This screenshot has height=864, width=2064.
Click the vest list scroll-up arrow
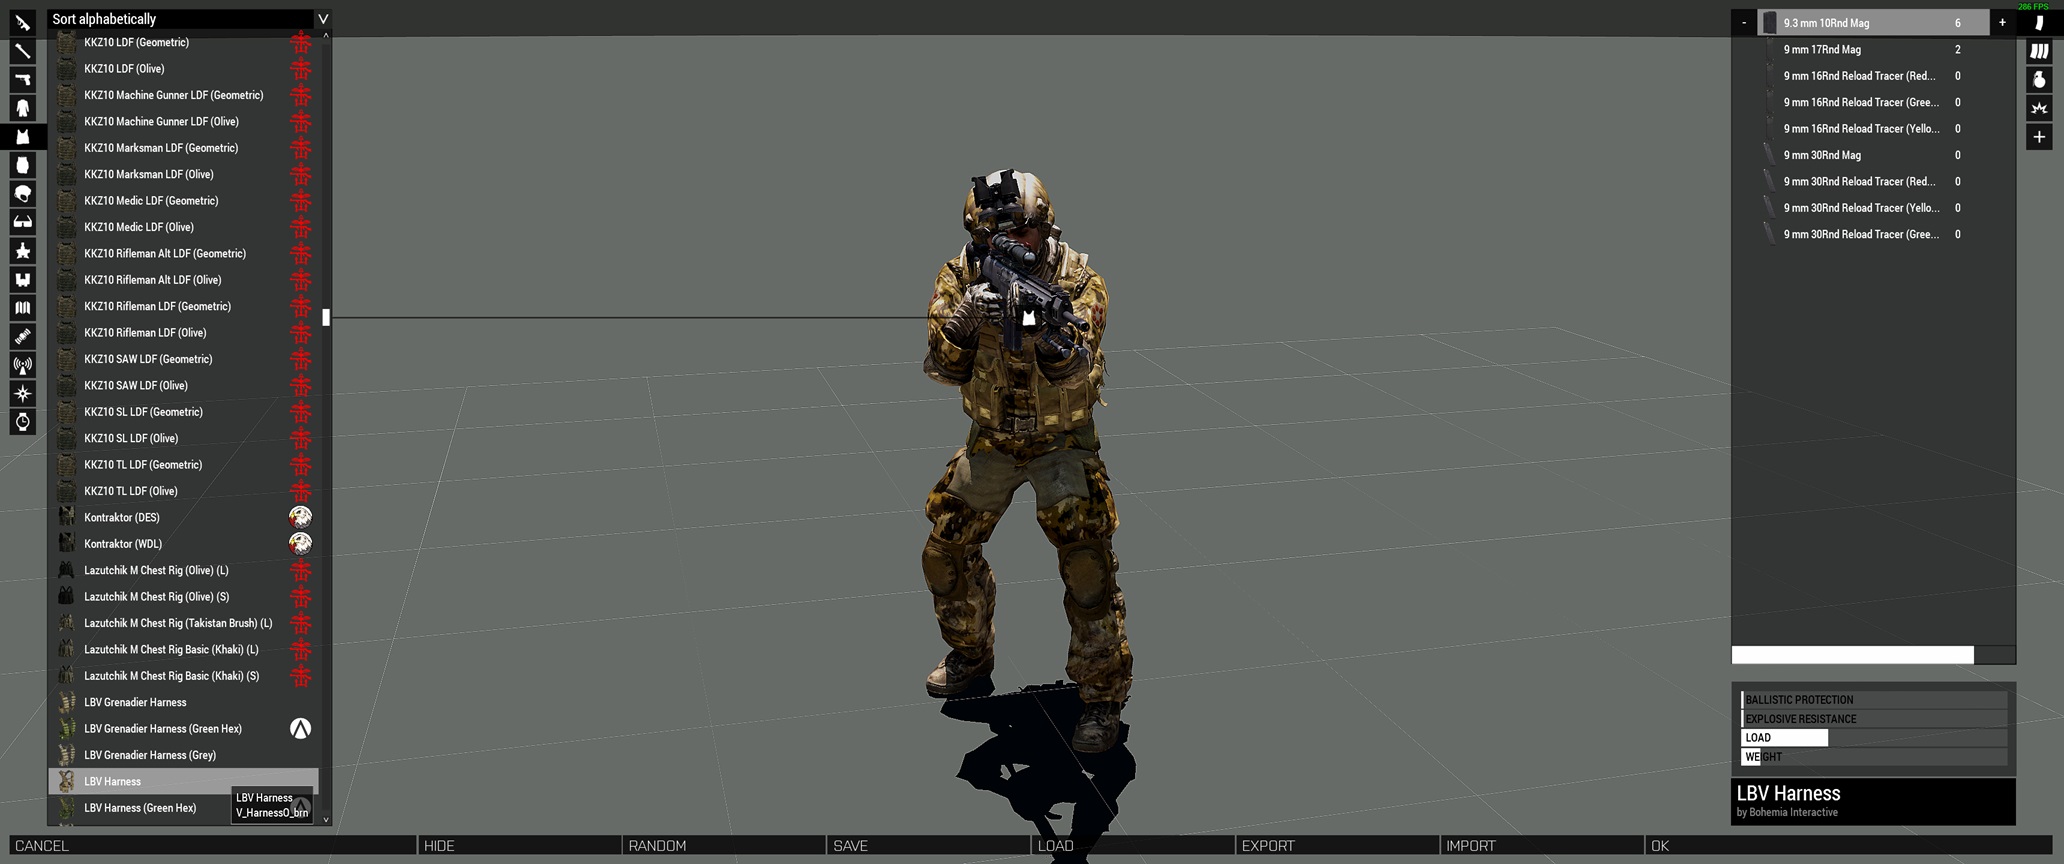(326, 36)
